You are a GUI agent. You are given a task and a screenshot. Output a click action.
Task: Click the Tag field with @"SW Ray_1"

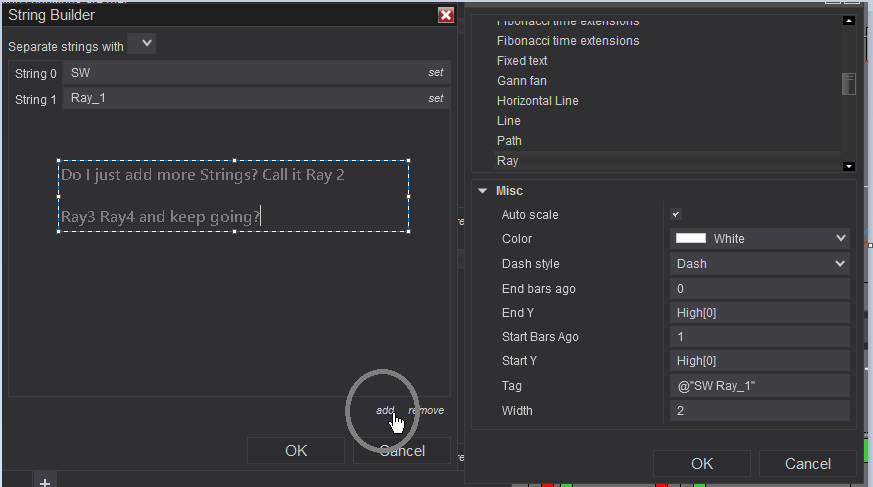(x=759, y=386)
